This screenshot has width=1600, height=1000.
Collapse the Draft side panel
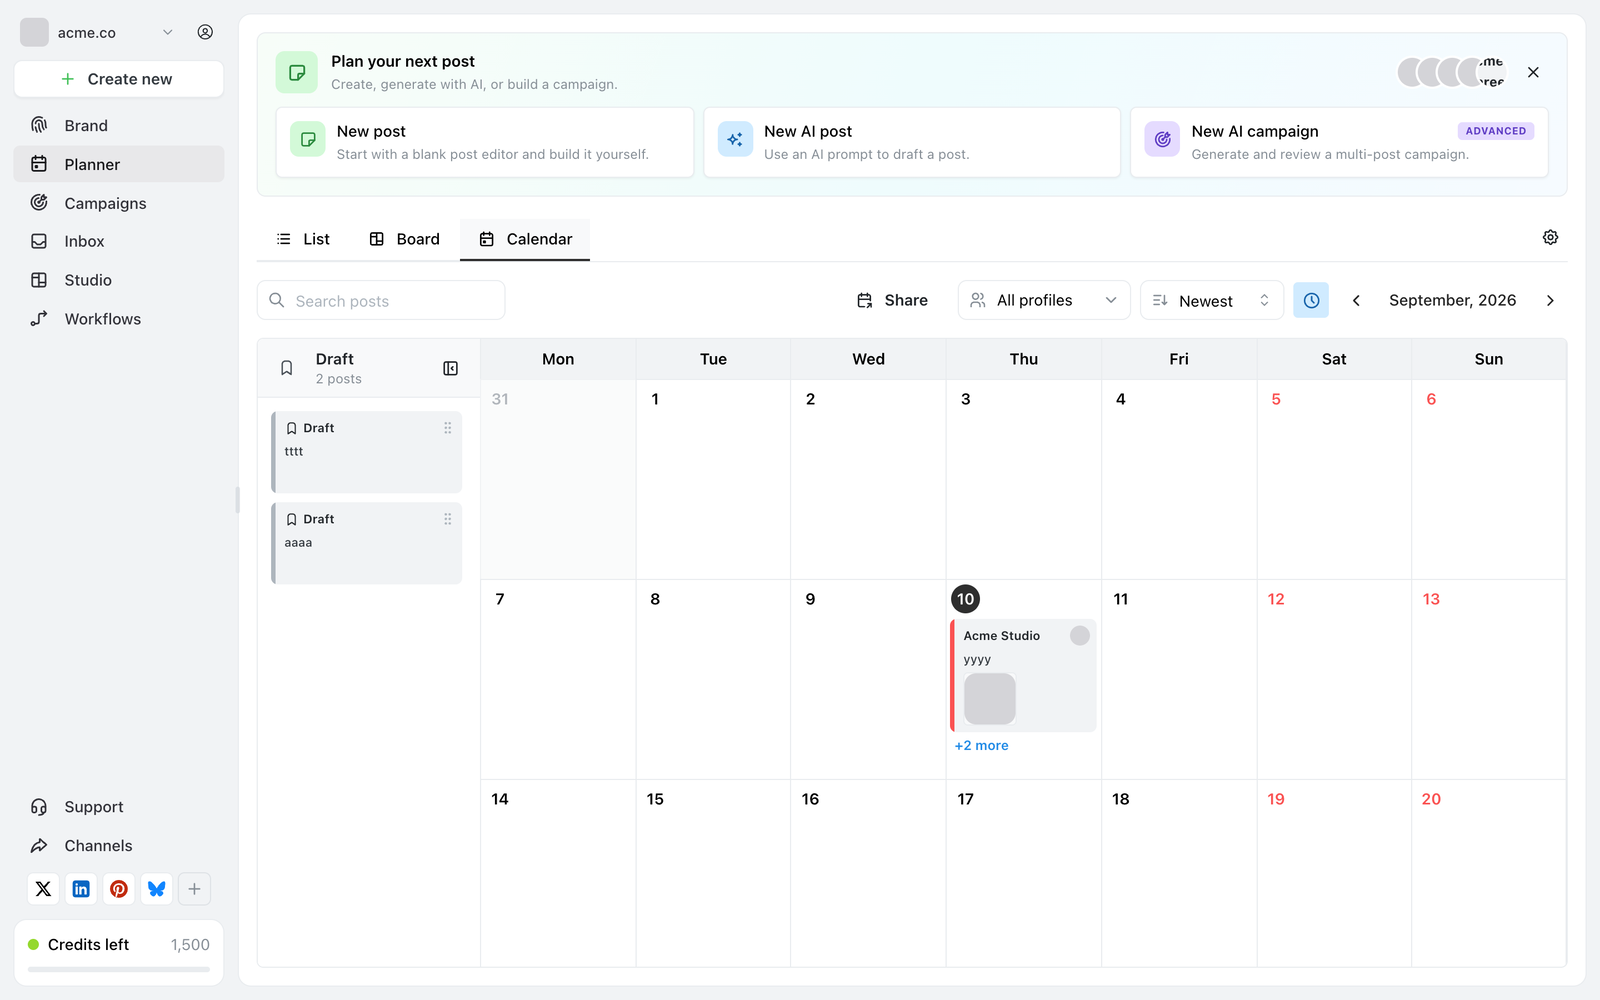[x=451, y=368]
